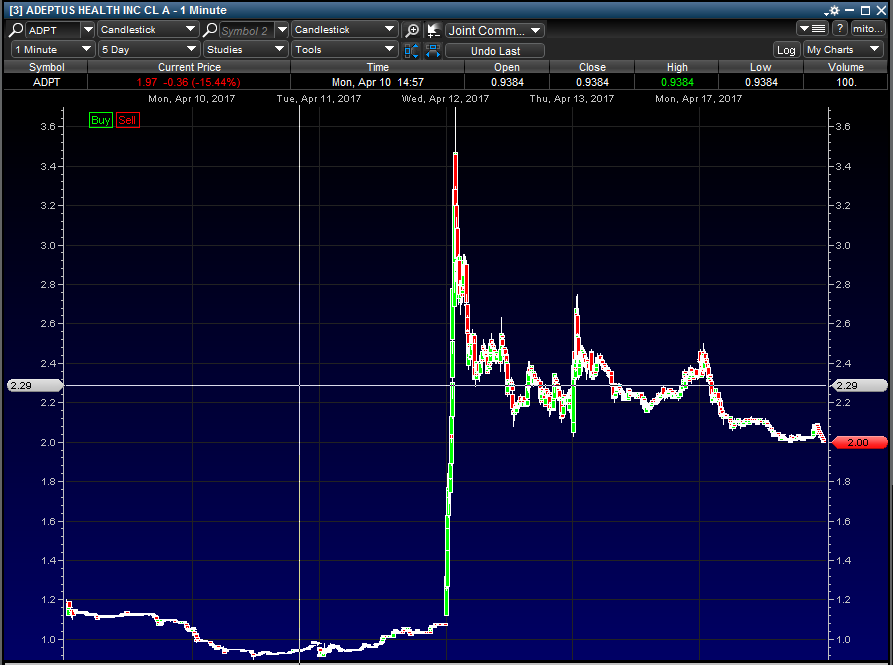Image resolution: width=893 pixels, height=665 pixels.
Task: Toggle the Log scale button
Action: point(786,50)
